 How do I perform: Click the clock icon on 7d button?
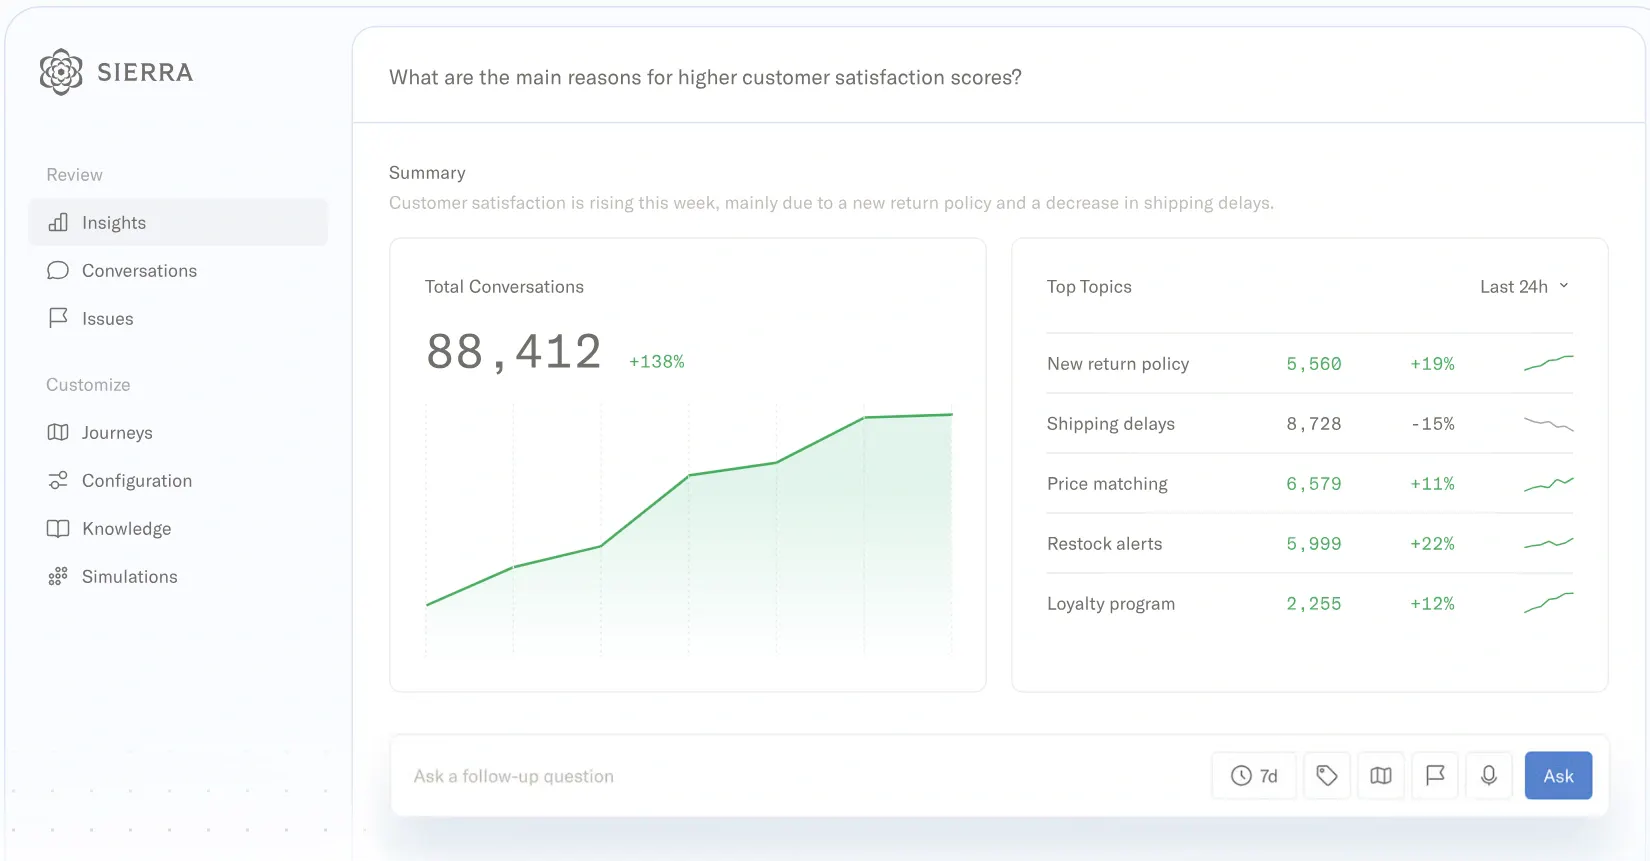1241,776
